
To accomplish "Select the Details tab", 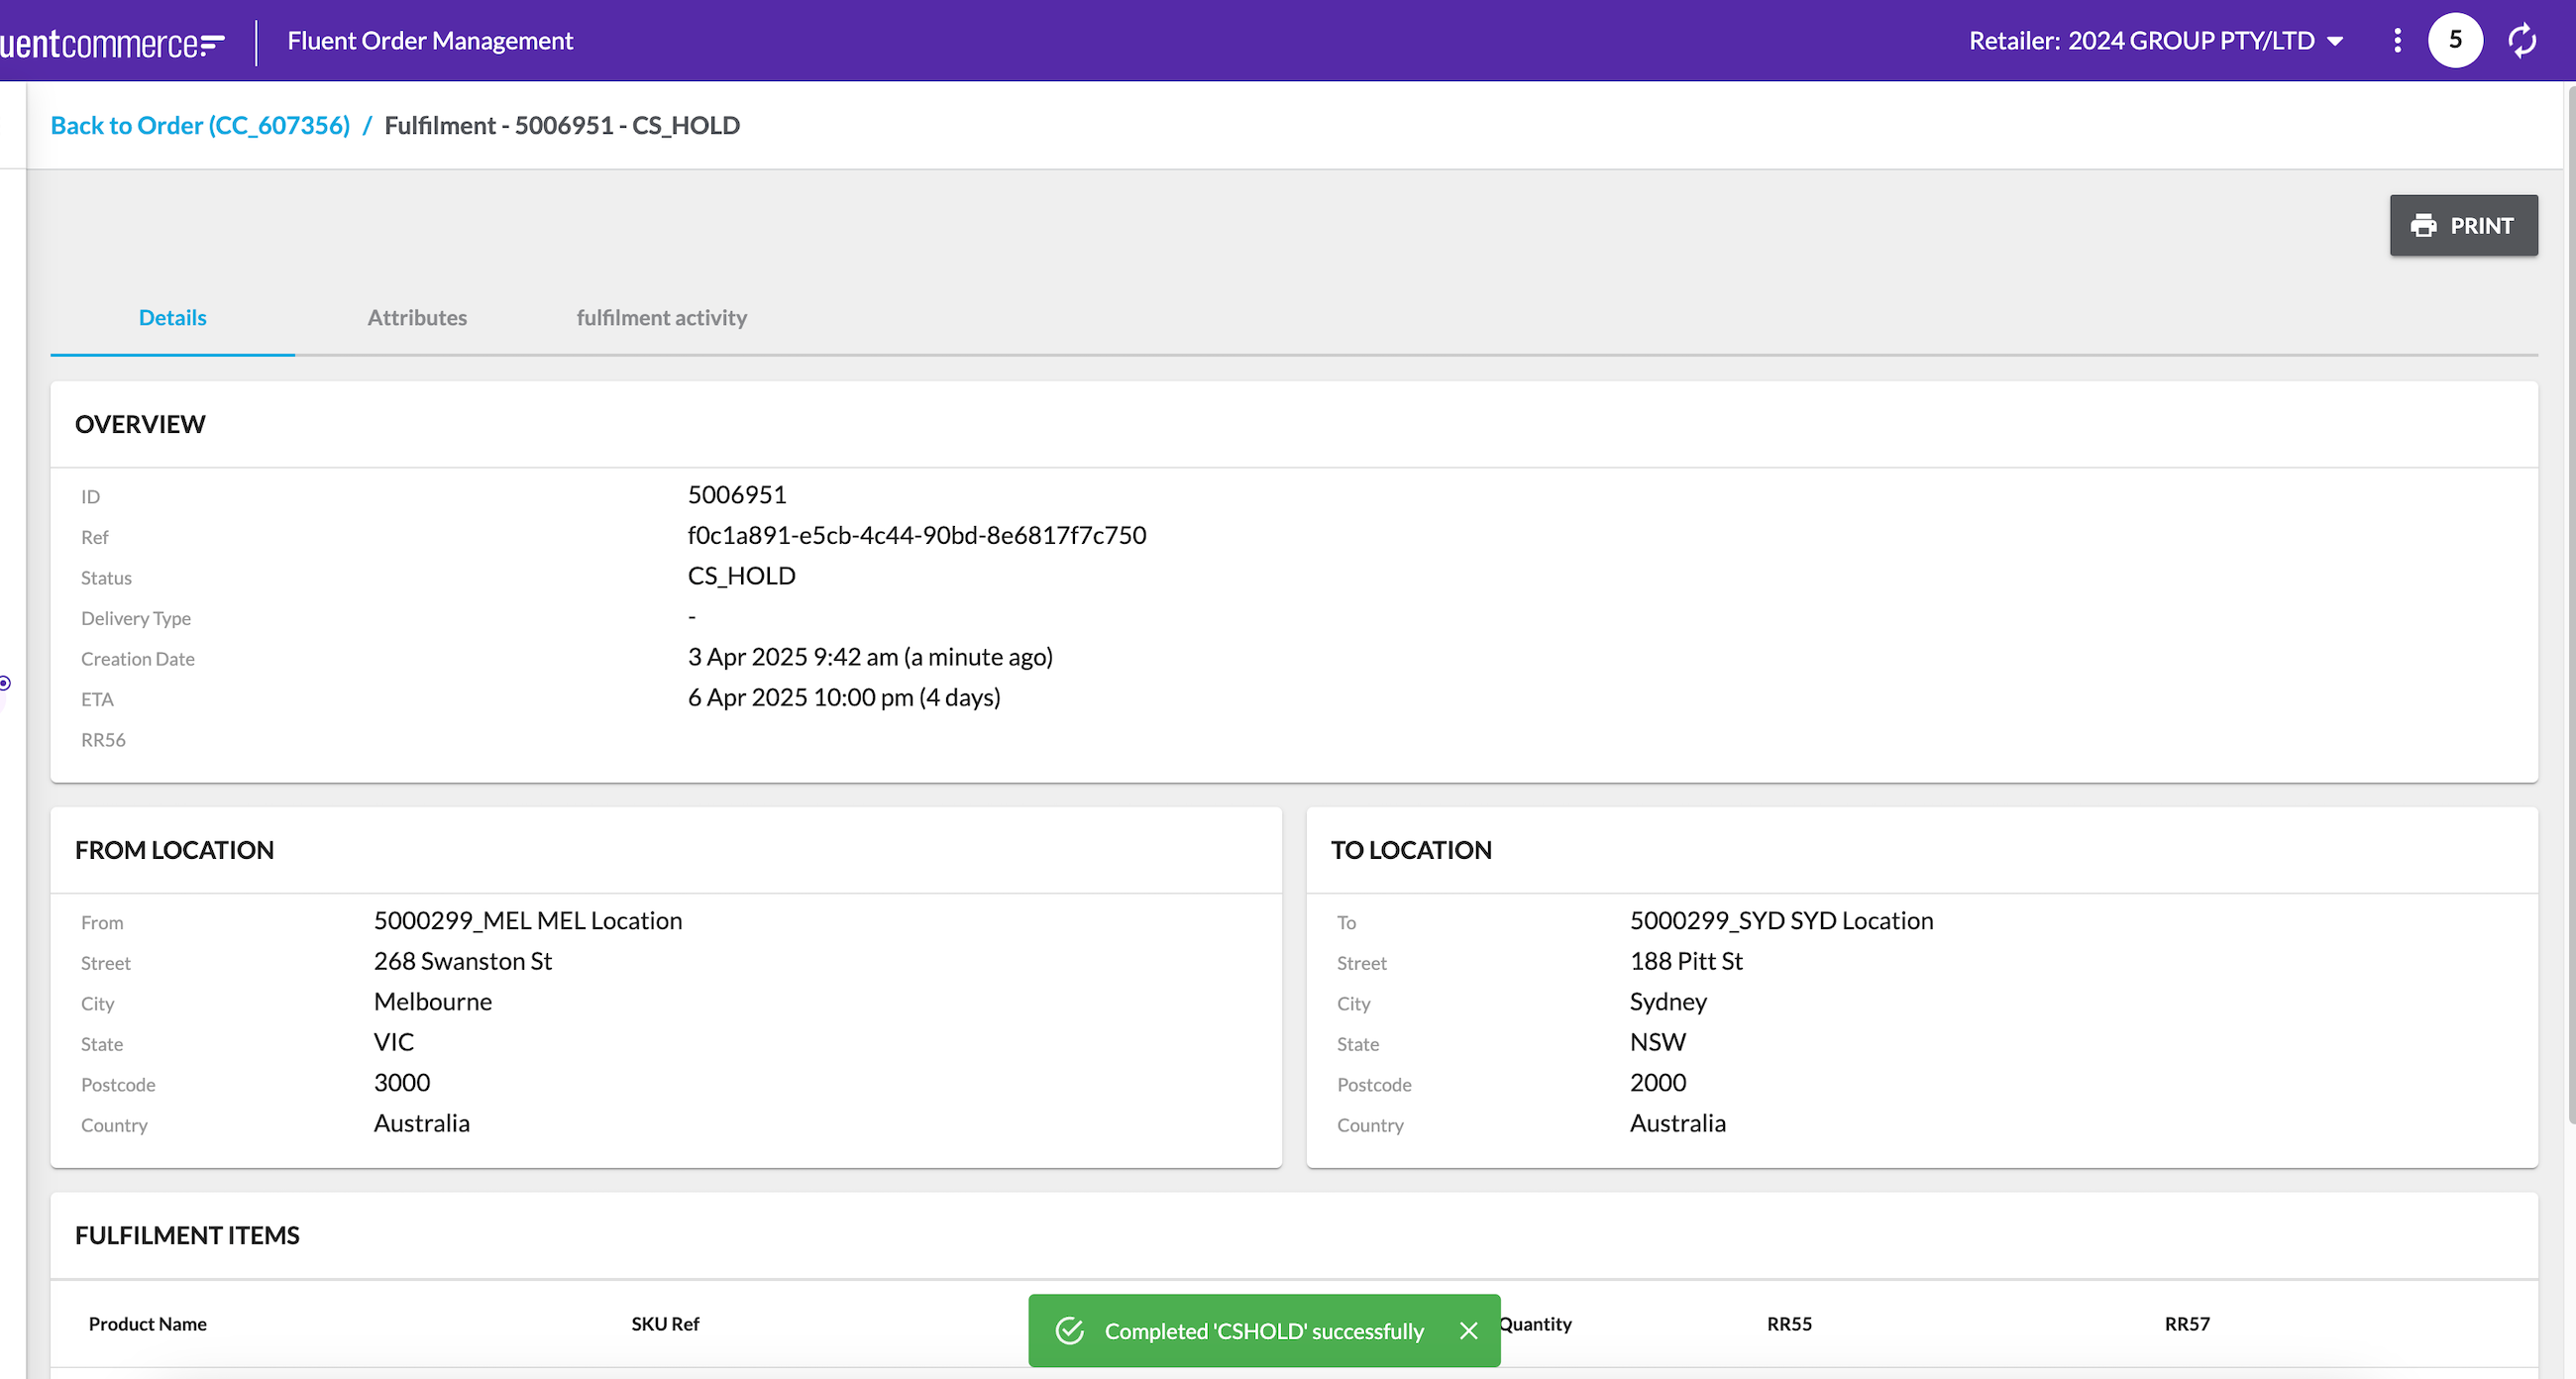I will (x=172, y=317).
